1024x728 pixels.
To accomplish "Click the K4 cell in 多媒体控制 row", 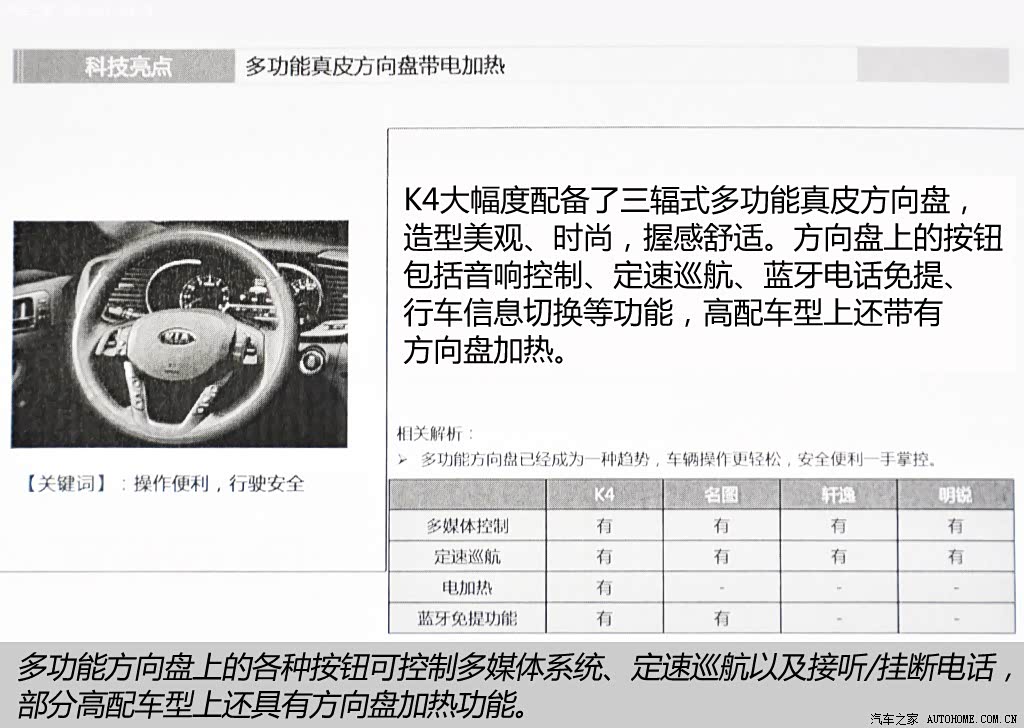I will point(604,526).
